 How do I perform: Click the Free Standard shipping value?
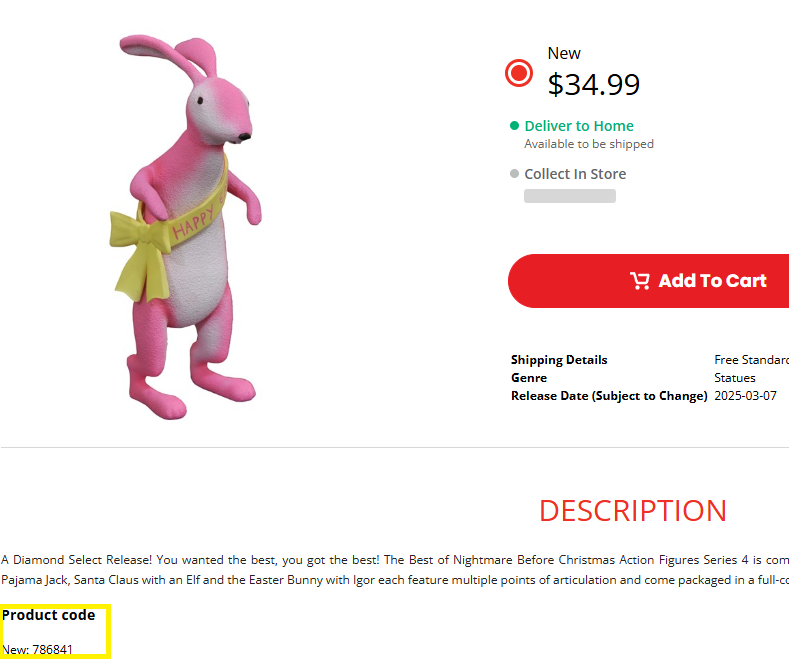tap(751, 360)
